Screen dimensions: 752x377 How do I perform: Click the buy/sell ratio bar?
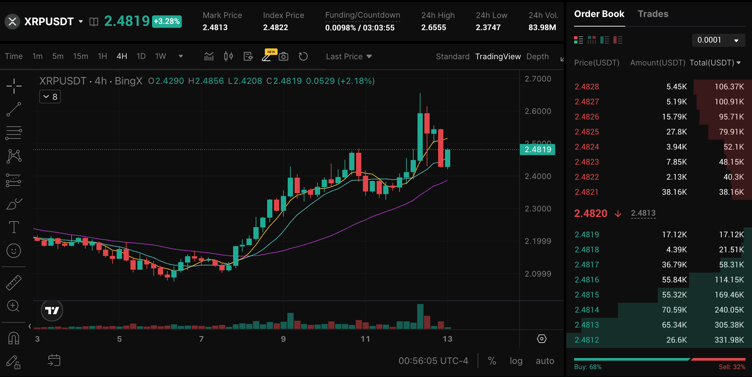(659, 359)
